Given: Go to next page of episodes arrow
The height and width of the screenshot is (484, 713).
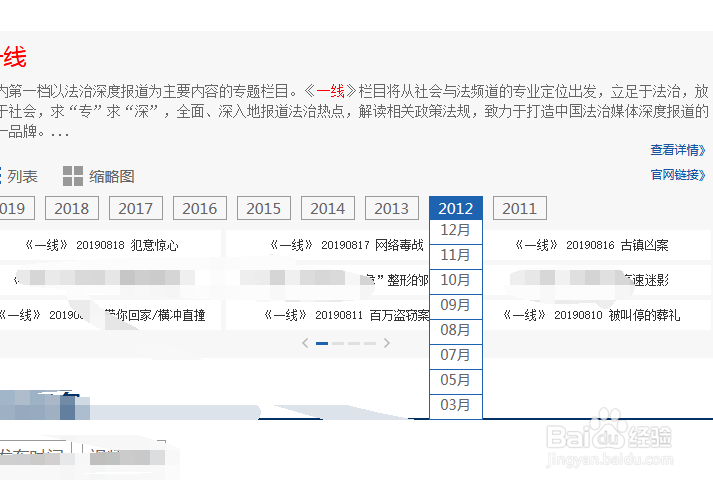Looking at the screenshot, I should 387,343.
